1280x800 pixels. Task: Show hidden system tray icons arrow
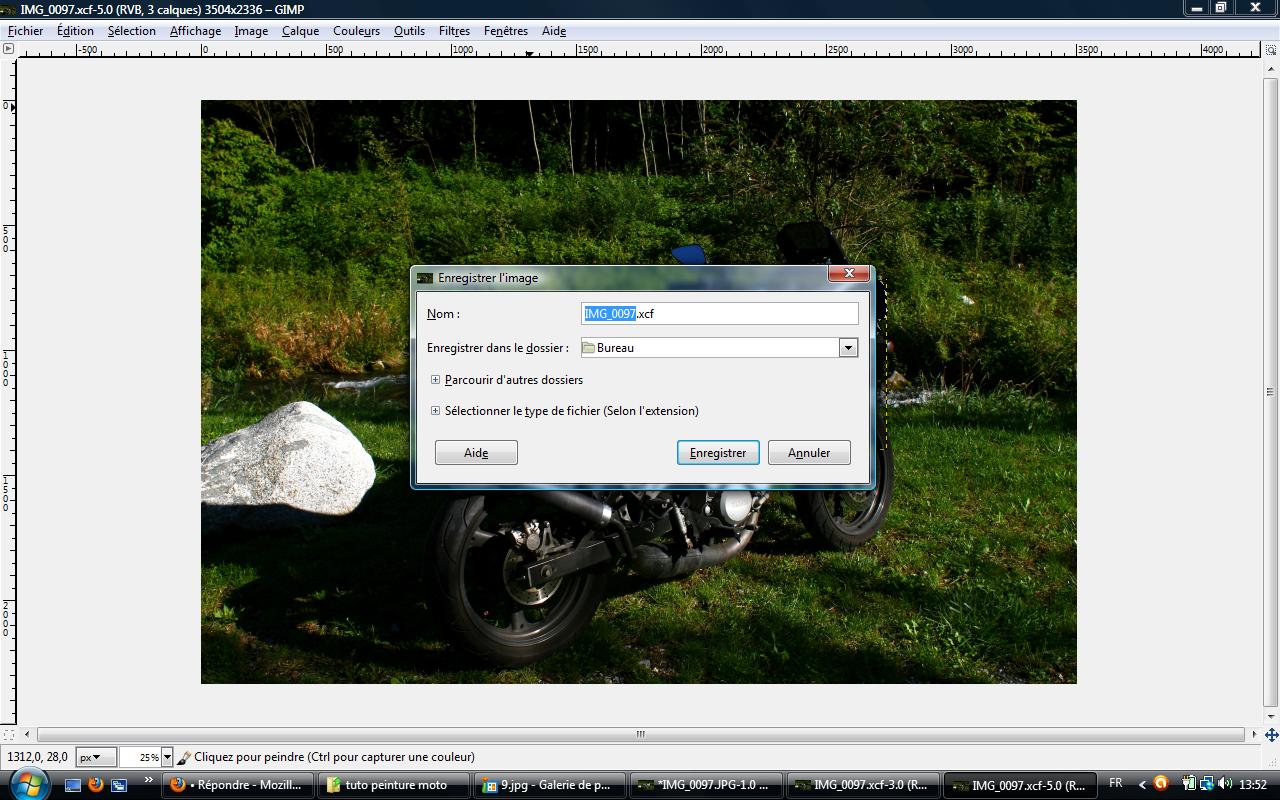(1142, 785)
